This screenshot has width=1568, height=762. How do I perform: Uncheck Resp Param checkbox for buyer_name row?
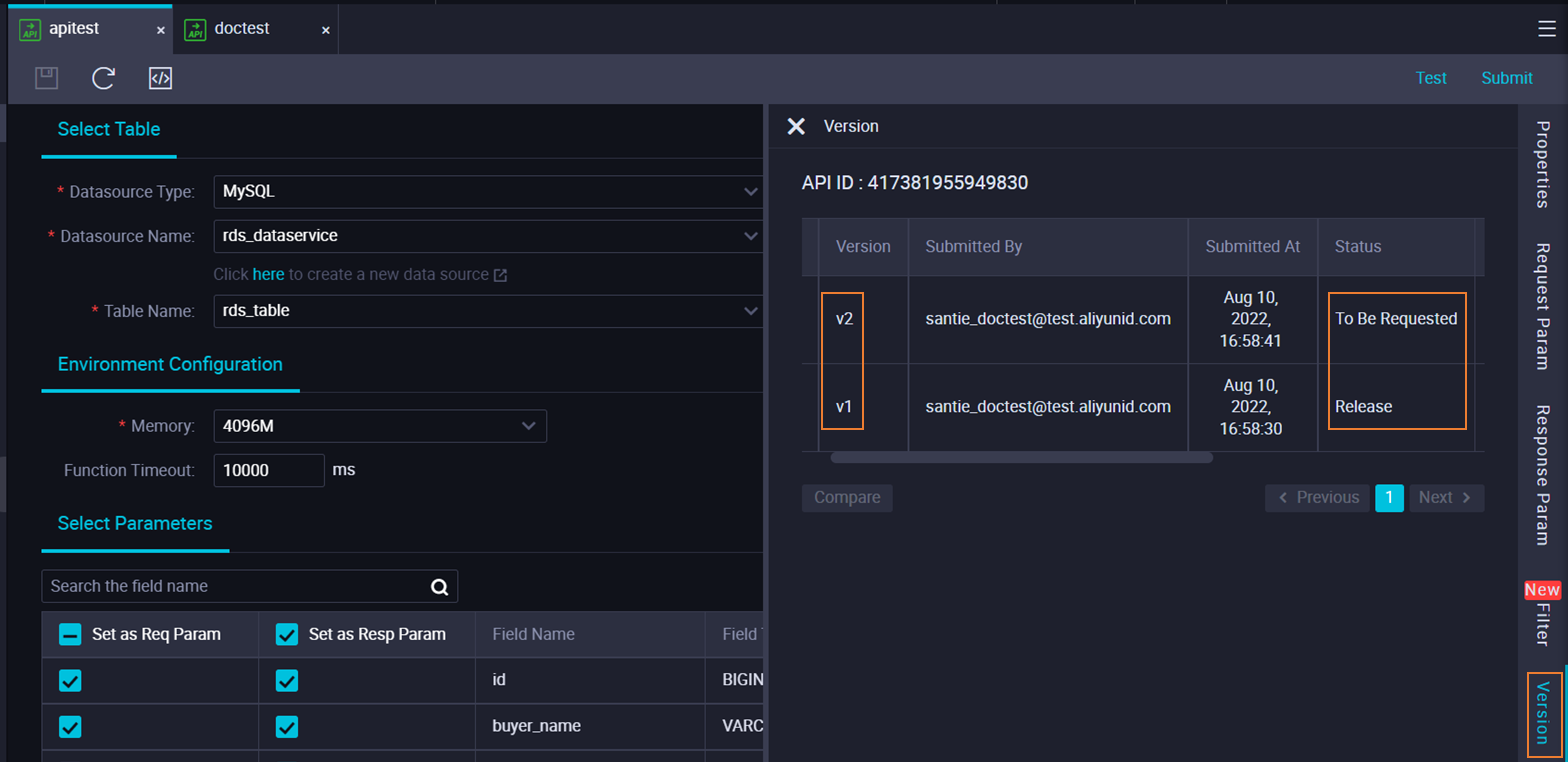click(287, 727)
